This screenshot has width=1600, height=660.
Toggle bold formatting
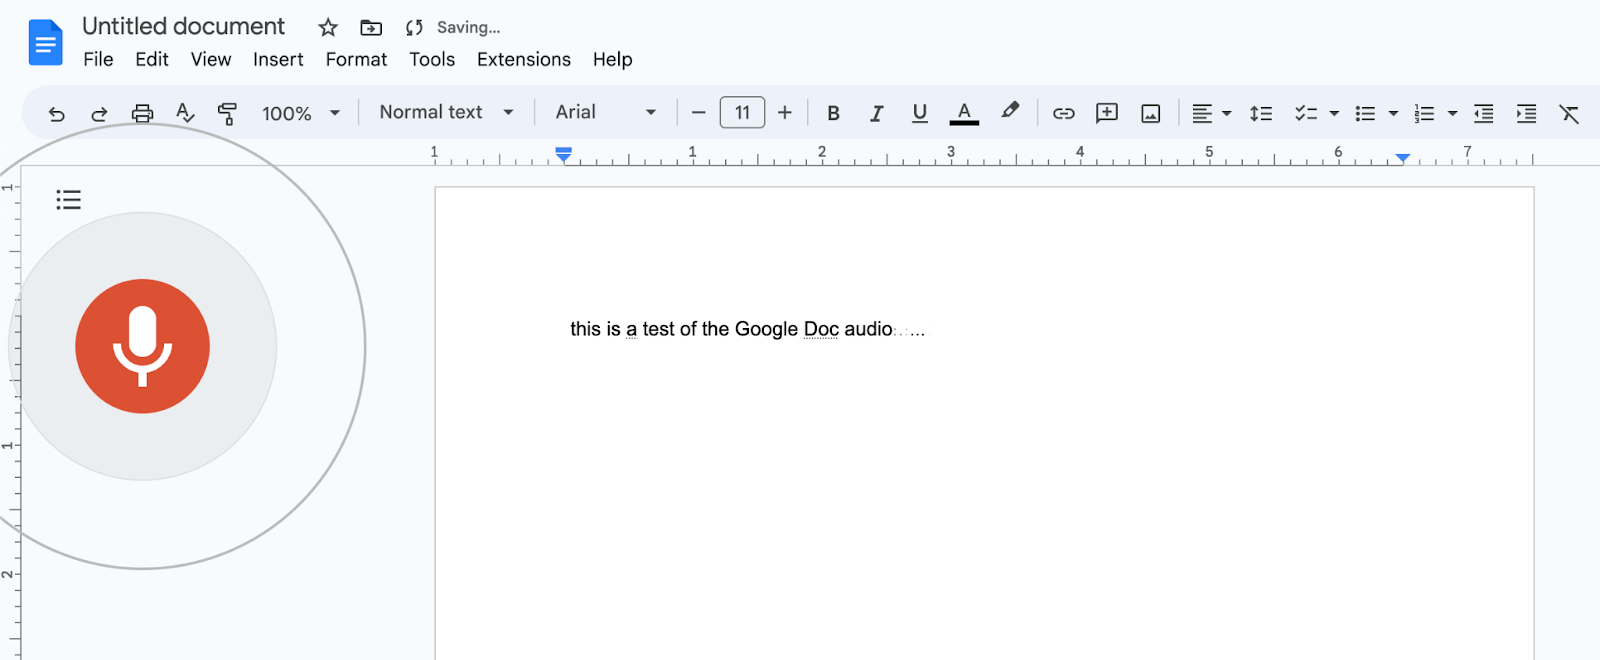[x=833, y=113]
